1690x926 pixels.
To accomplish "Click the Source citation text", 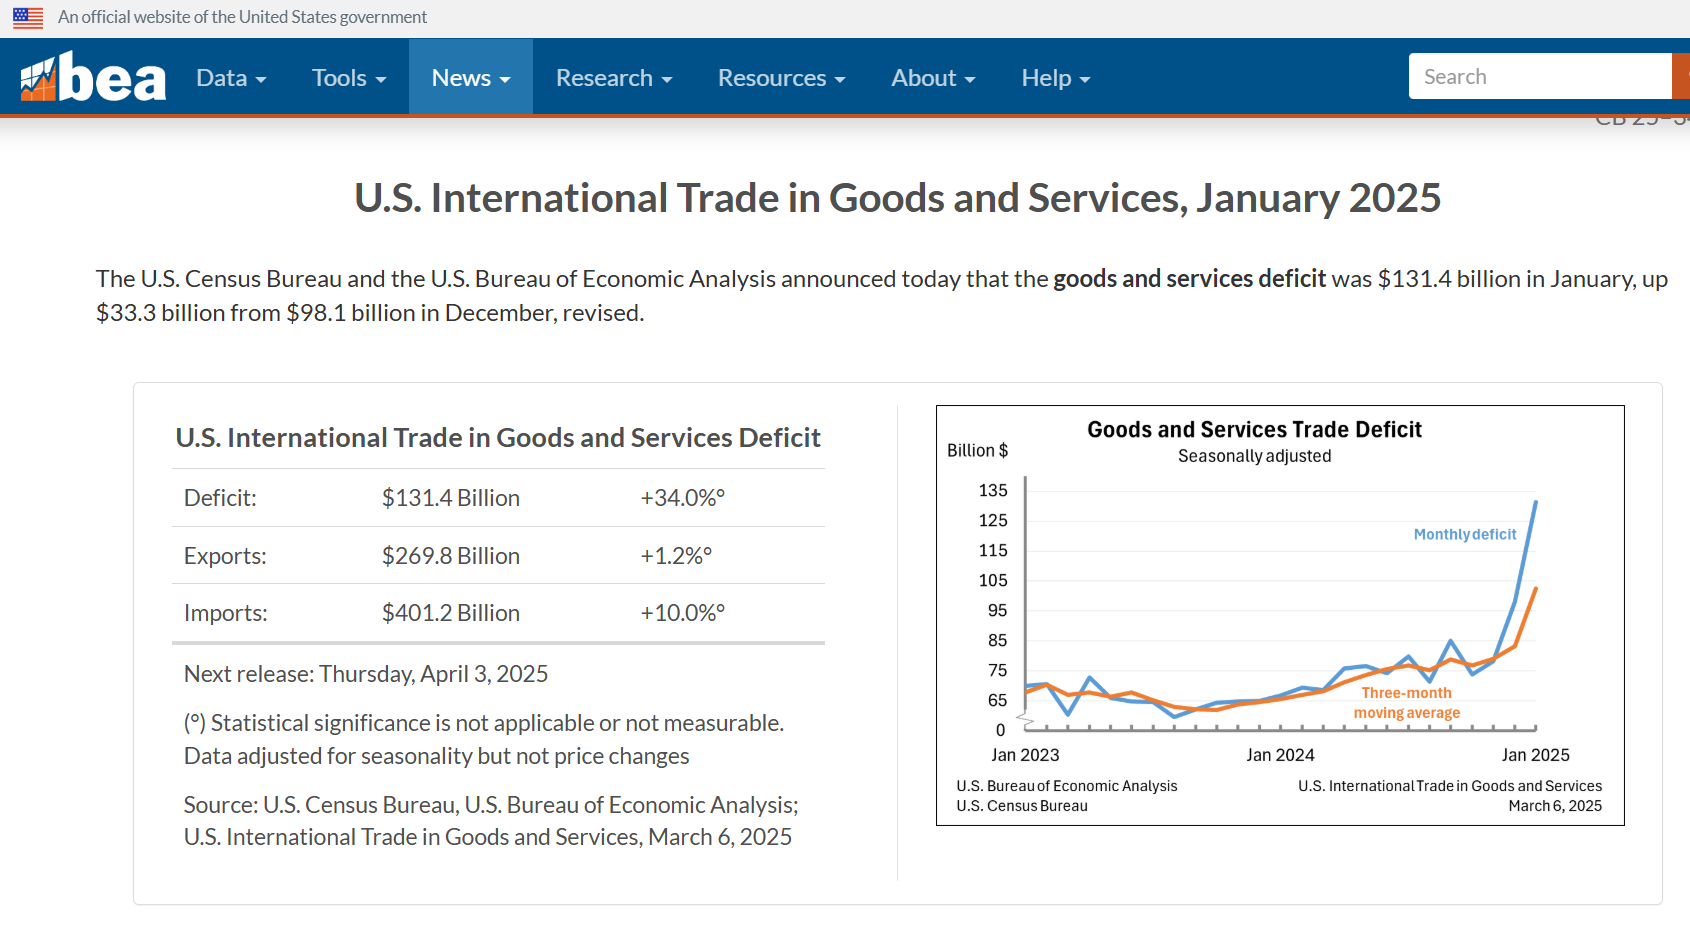I will tap(491, 821).
